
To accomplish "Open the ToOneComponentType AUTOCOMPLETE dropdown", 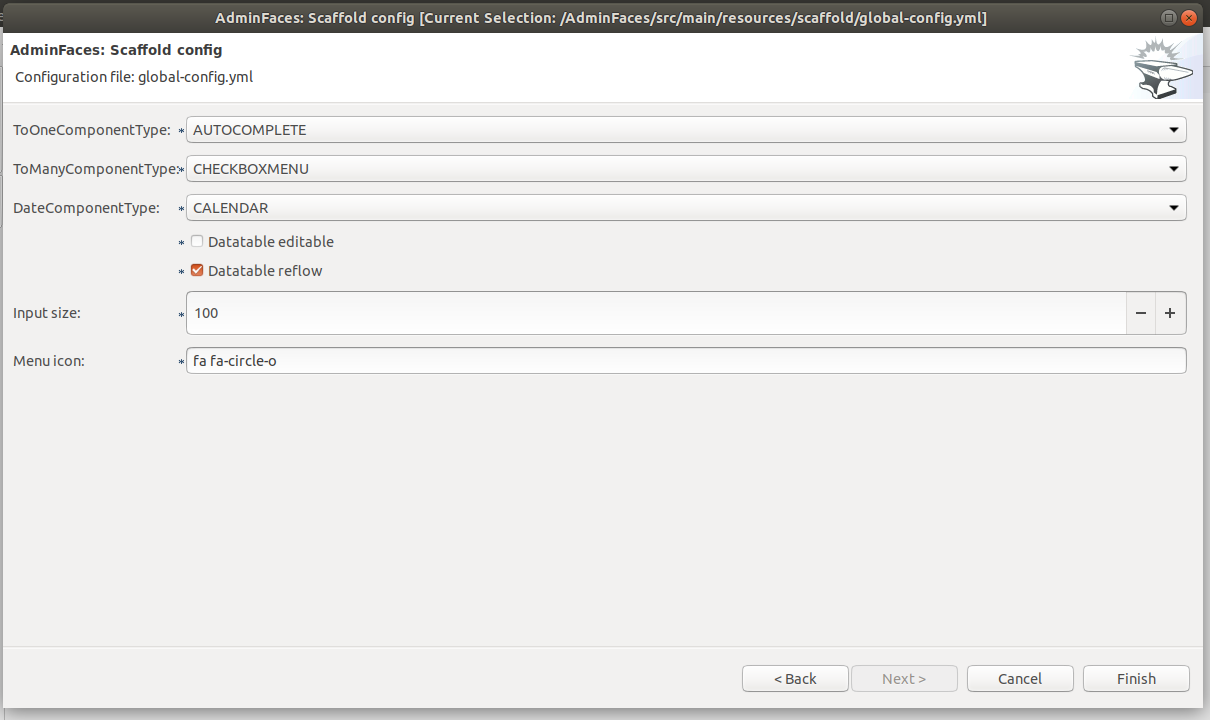I will point(686,130).
